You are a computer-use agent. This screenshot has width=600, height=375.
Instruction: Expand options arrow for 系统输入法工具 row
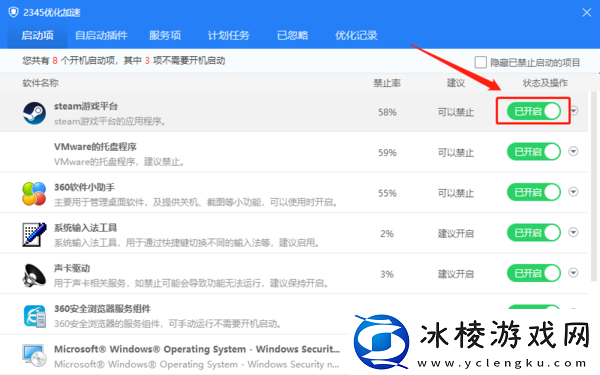point(573,232)
